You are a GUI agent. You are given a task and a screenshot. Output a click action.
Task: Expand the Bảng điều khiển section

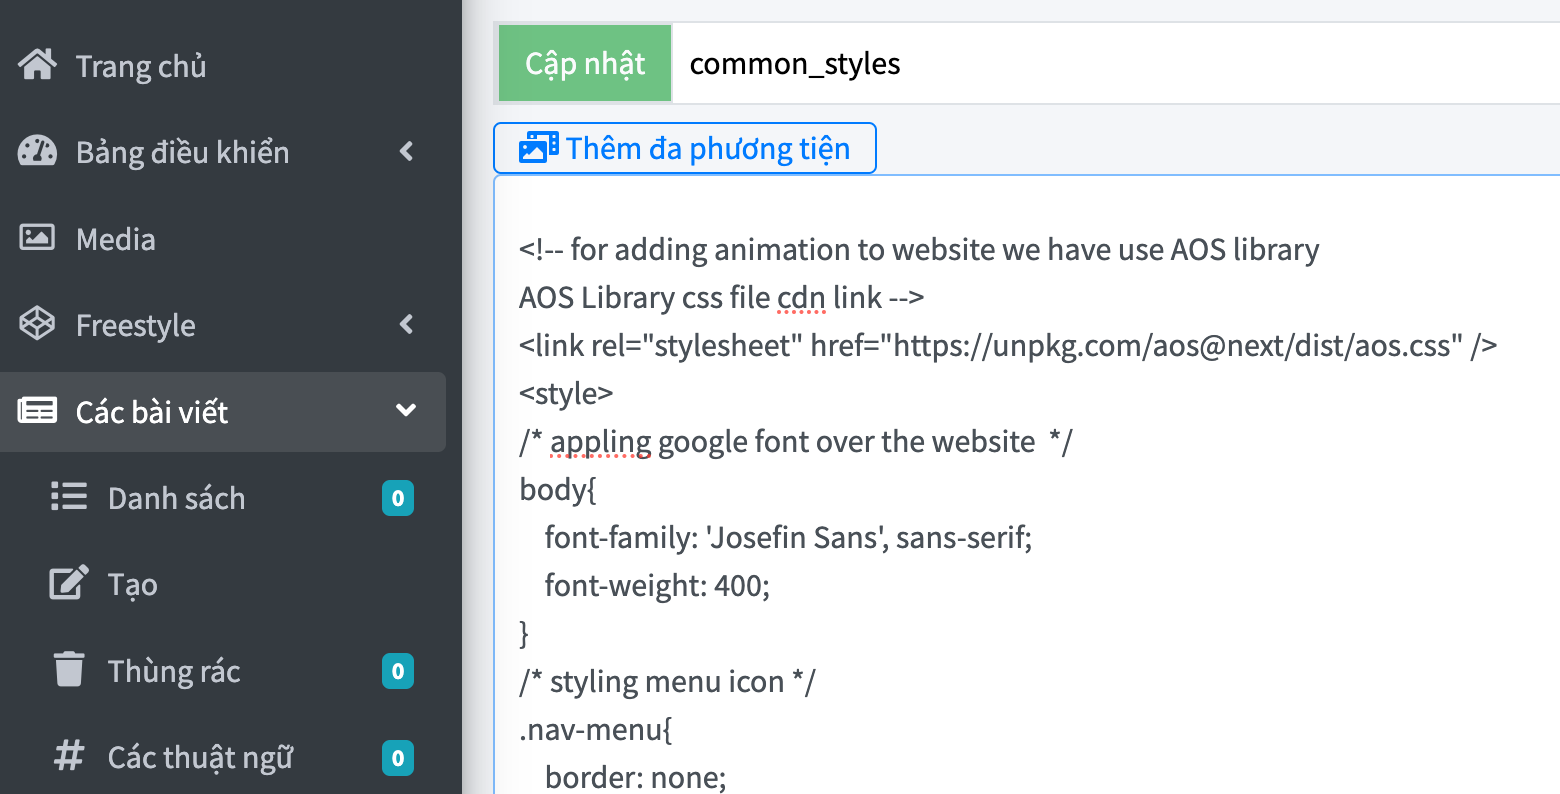pyautogui.click(x=405, y=151)
